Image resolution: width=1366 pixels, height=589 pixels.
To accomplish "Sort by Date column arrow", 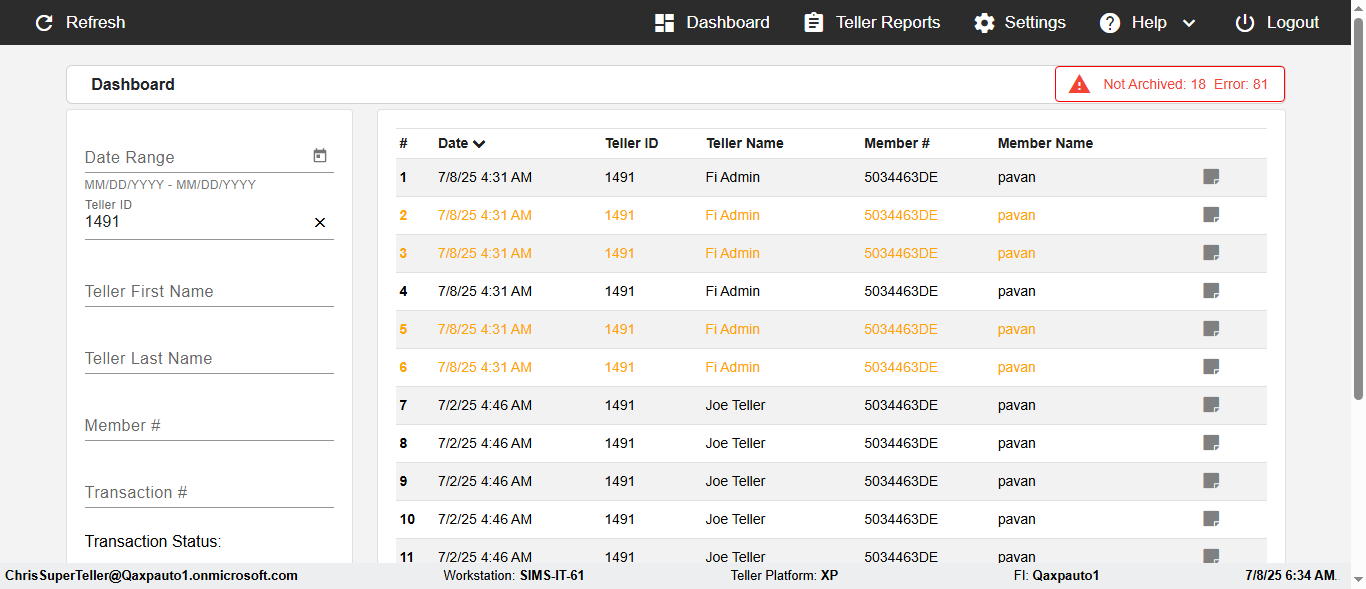I will (x=480, y=144).
